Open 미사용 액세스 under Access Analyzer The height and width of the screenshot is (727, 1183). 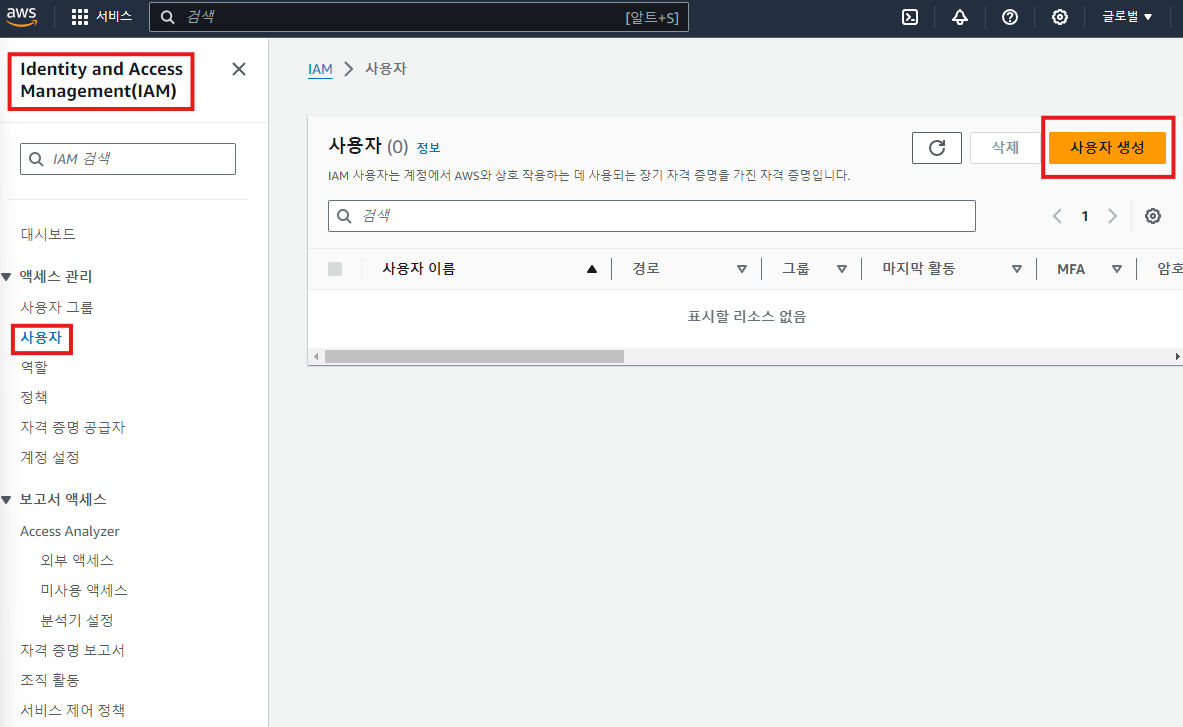point(84,590)
